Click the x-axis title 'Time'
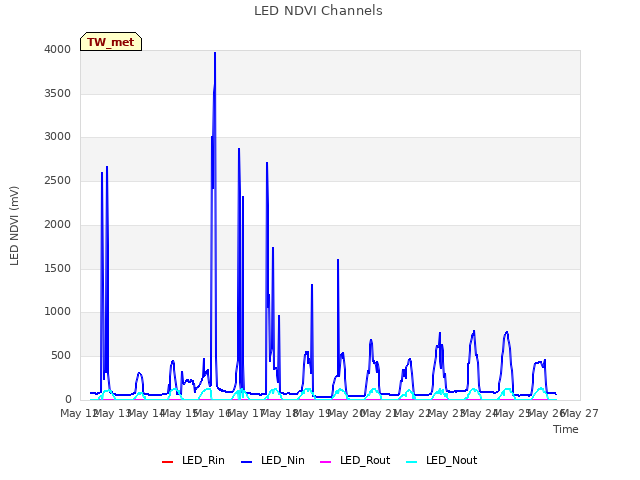 [565, 429]
